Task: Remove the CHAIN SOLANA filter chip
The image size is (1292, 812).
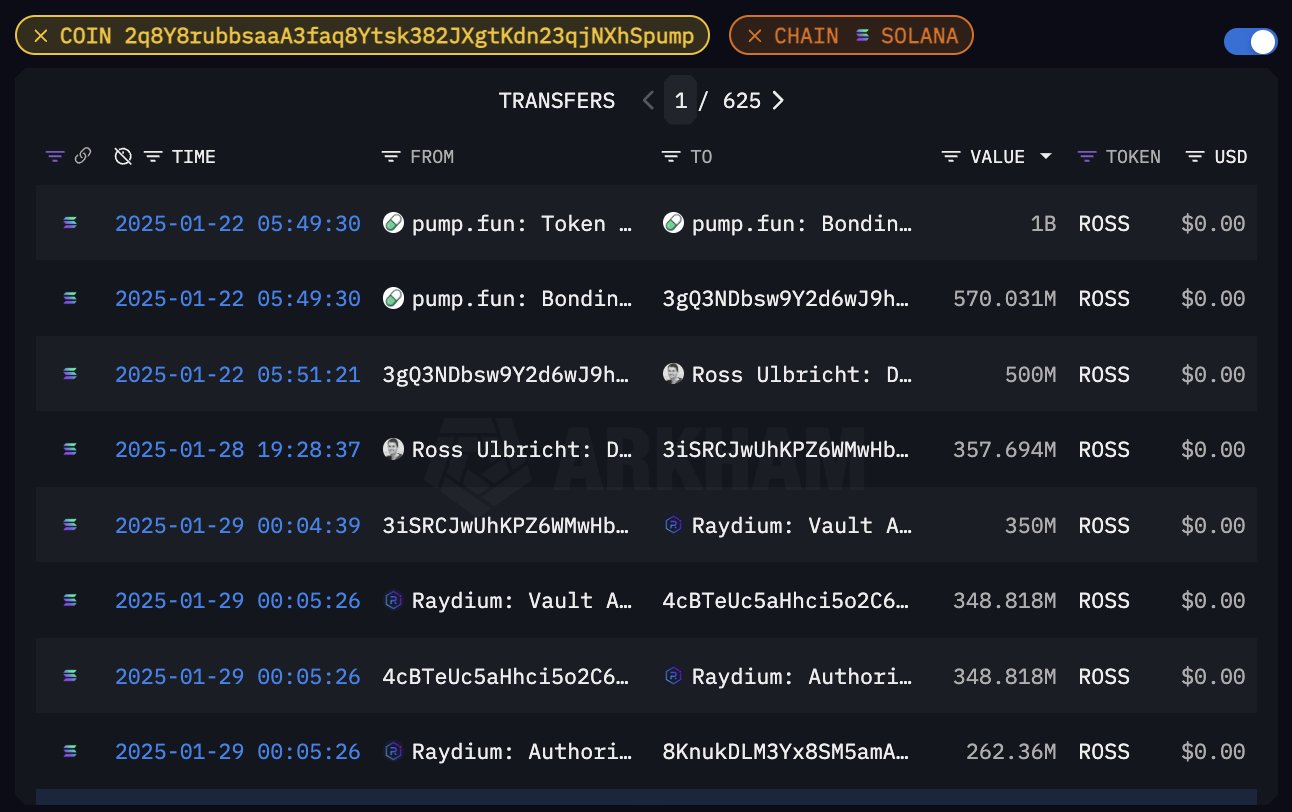Action: (x=755, y=37)
